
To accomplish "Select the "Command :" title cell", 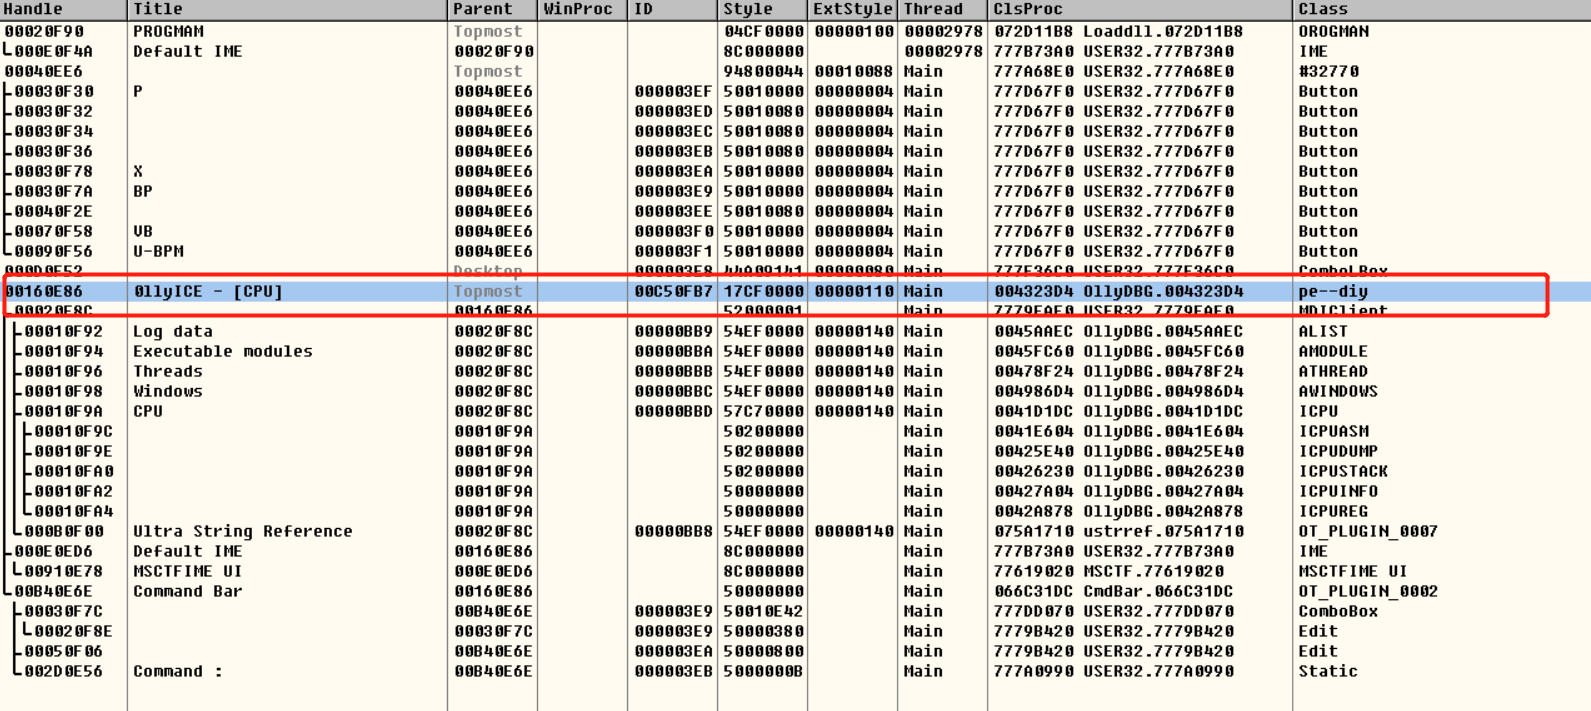I will 178,671.
